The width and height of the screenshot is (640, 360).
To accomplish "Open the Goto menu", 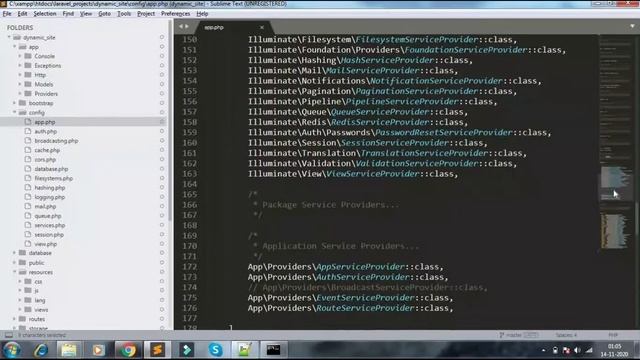I will pyautogui.click(x=104, y=13).
